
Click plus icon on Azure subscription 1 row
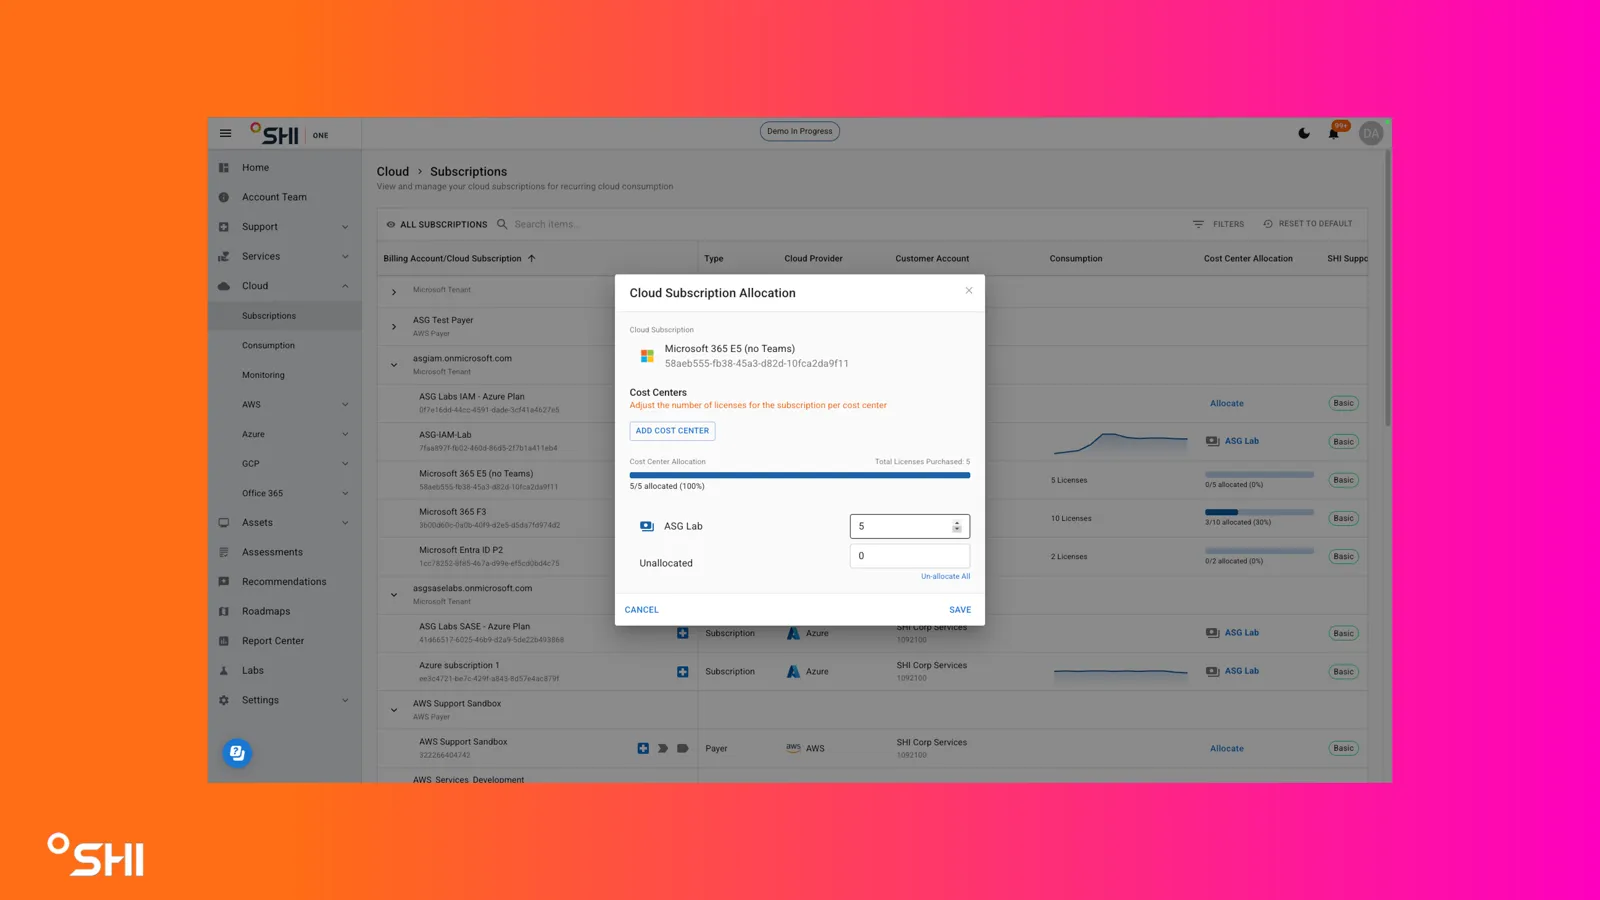click(683, 672)
